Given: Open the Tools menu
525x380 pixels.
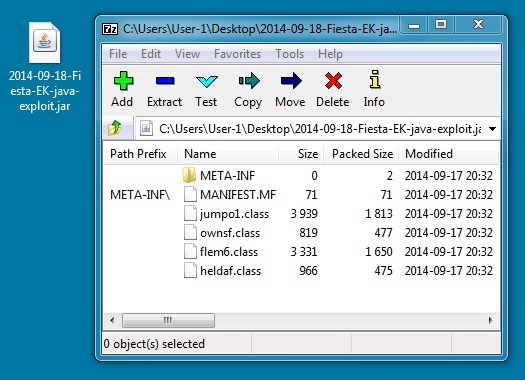Looking at the screenshot, I should [290, 54].
